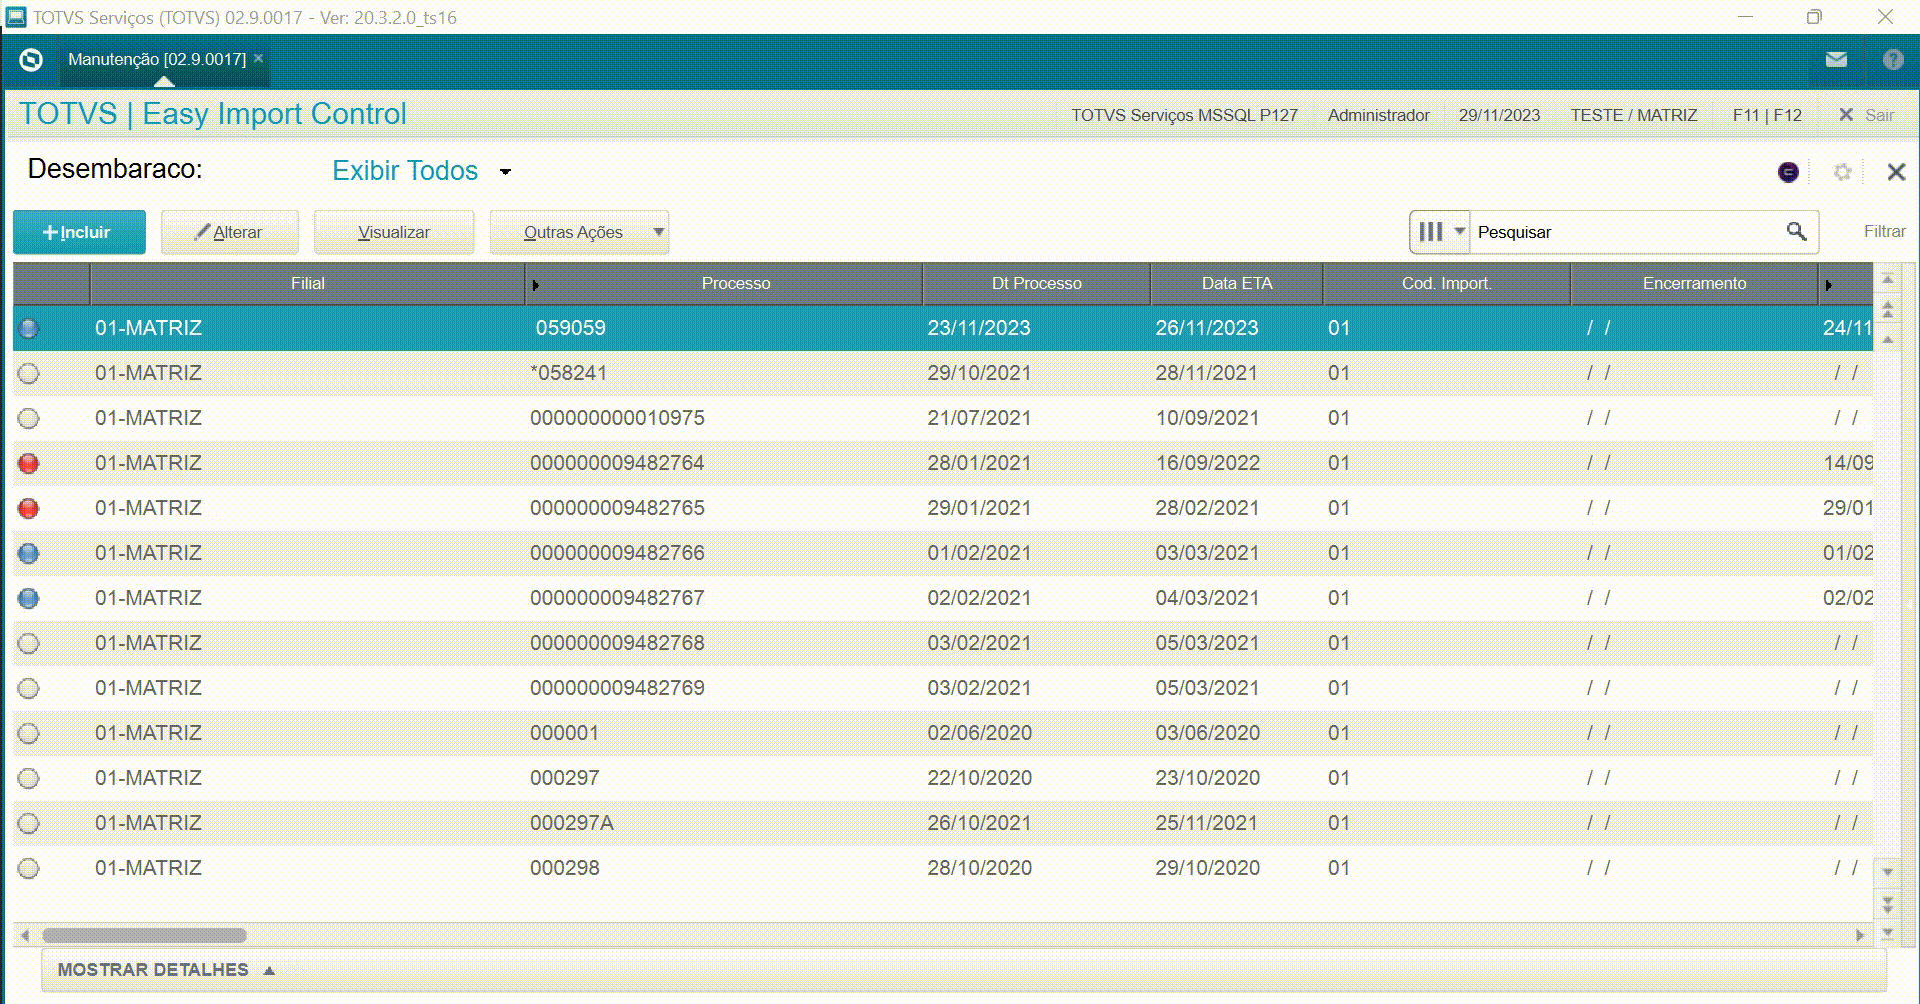Sort by the Filial column header
Screen dimensions: 1920x1004
(308, 284)
